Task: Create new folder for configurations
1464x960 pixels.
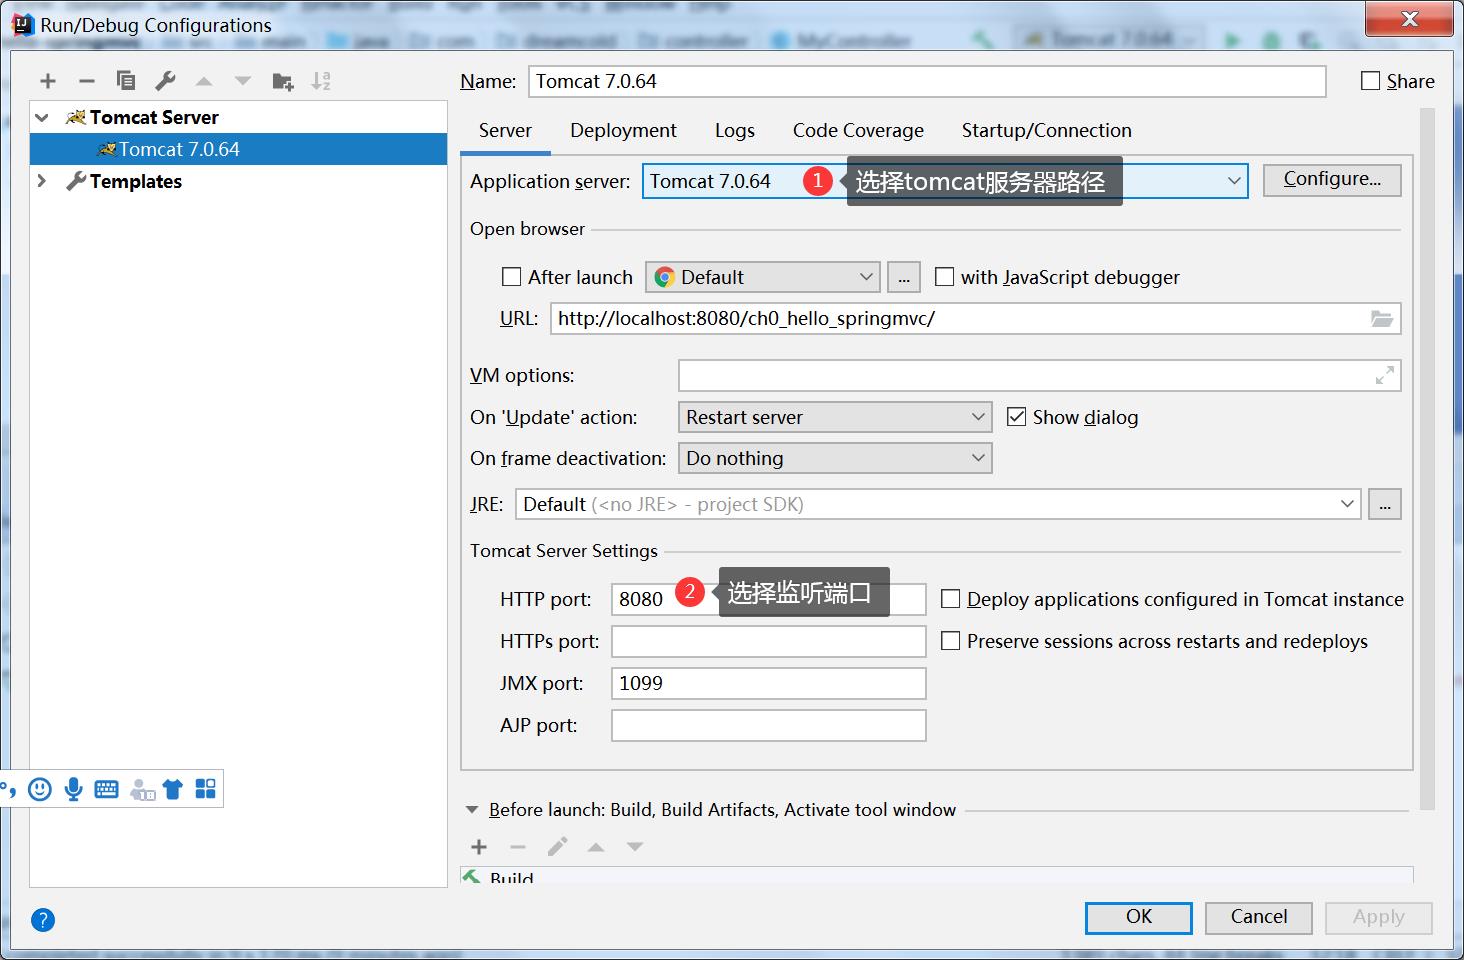Action: (283, 81)
